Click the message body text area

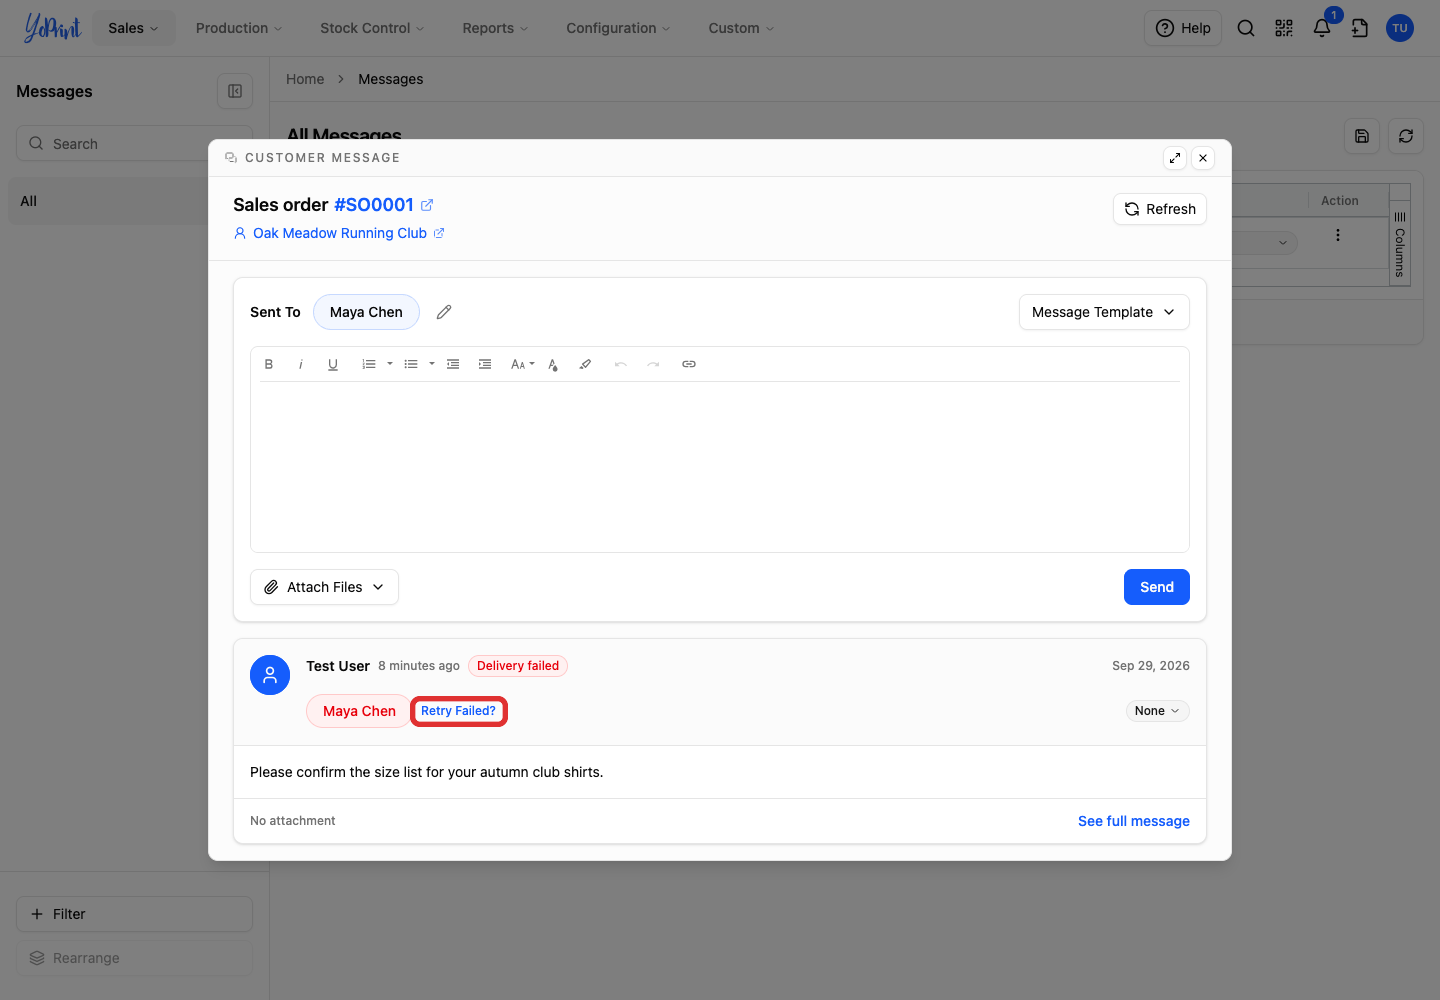720,466
